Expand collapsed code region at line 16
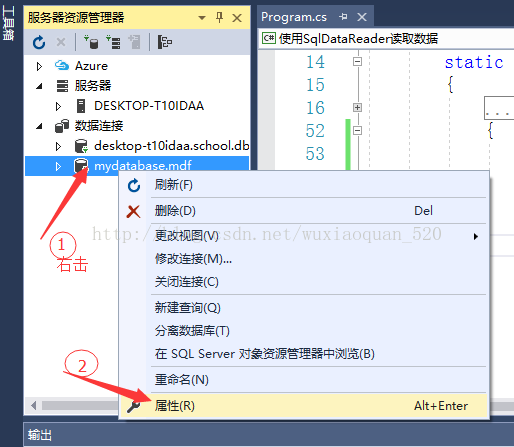The width and height of the screenshot is (514, 447). pos(357,108)
